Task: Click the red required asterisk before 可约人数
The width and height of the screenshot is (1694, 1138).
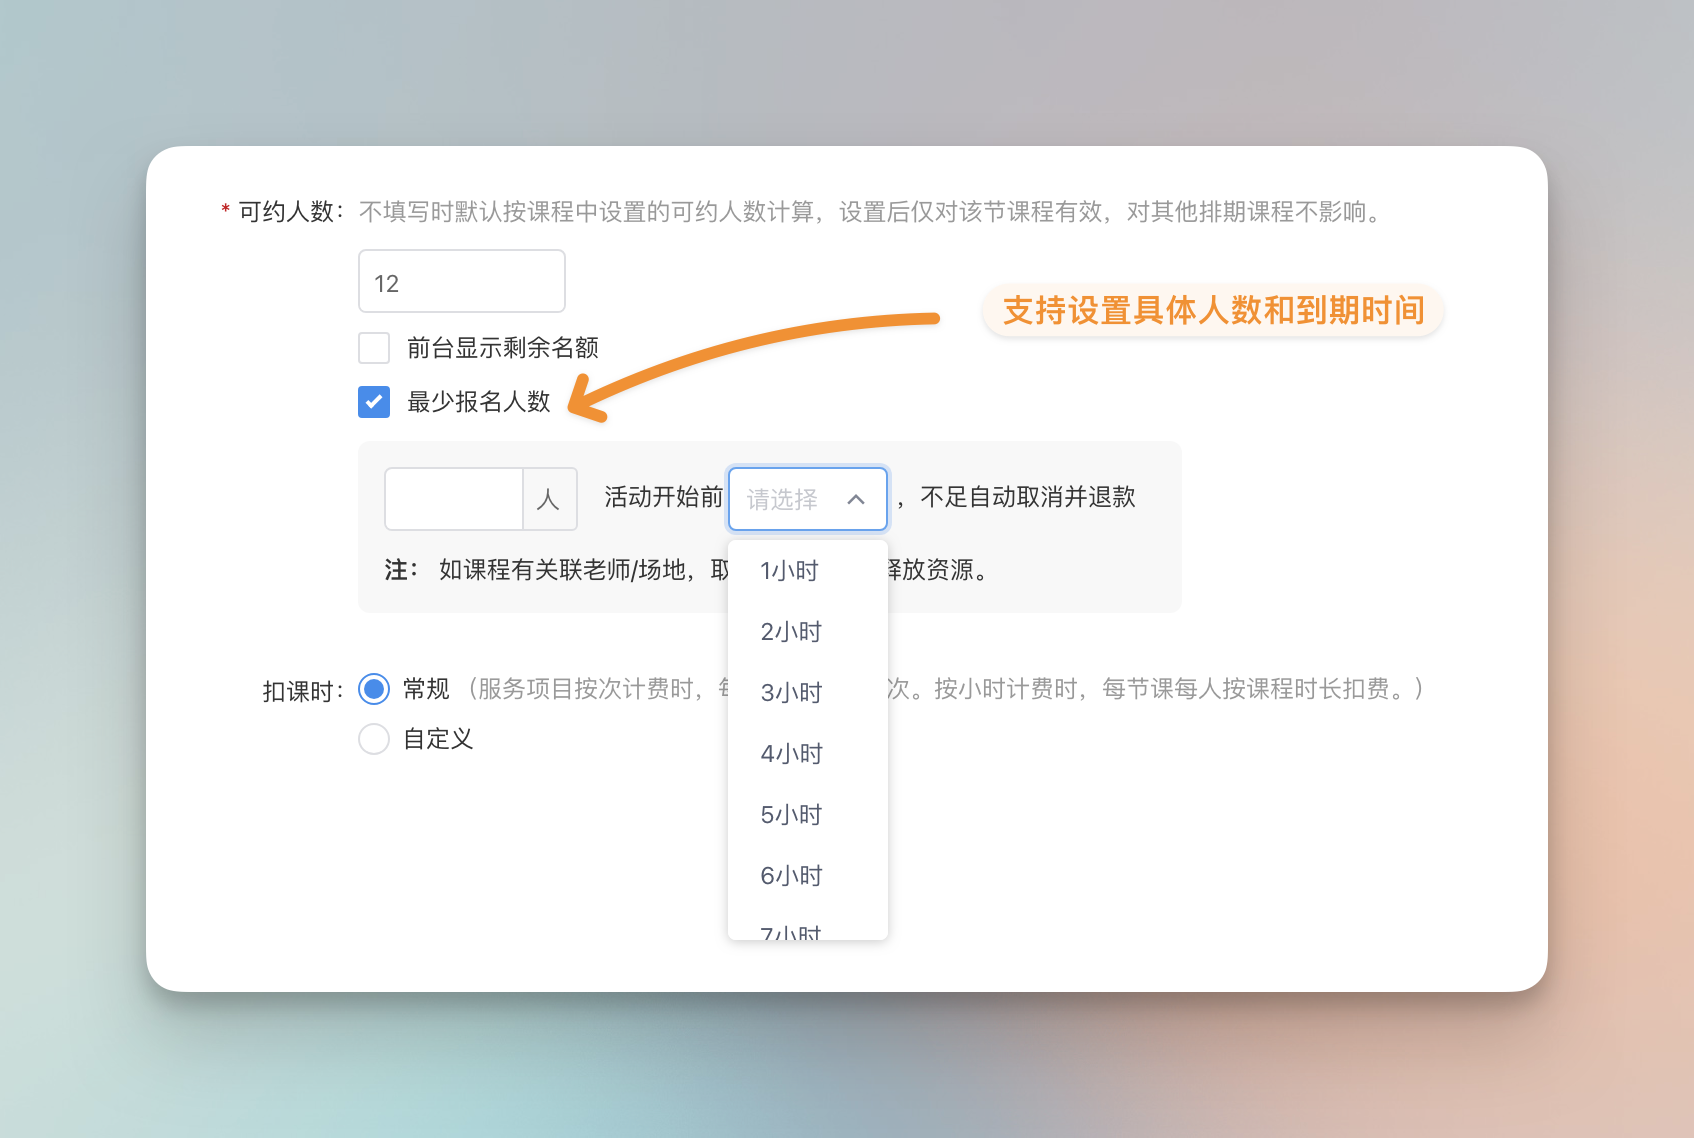Action: click(x=226, y=211)
